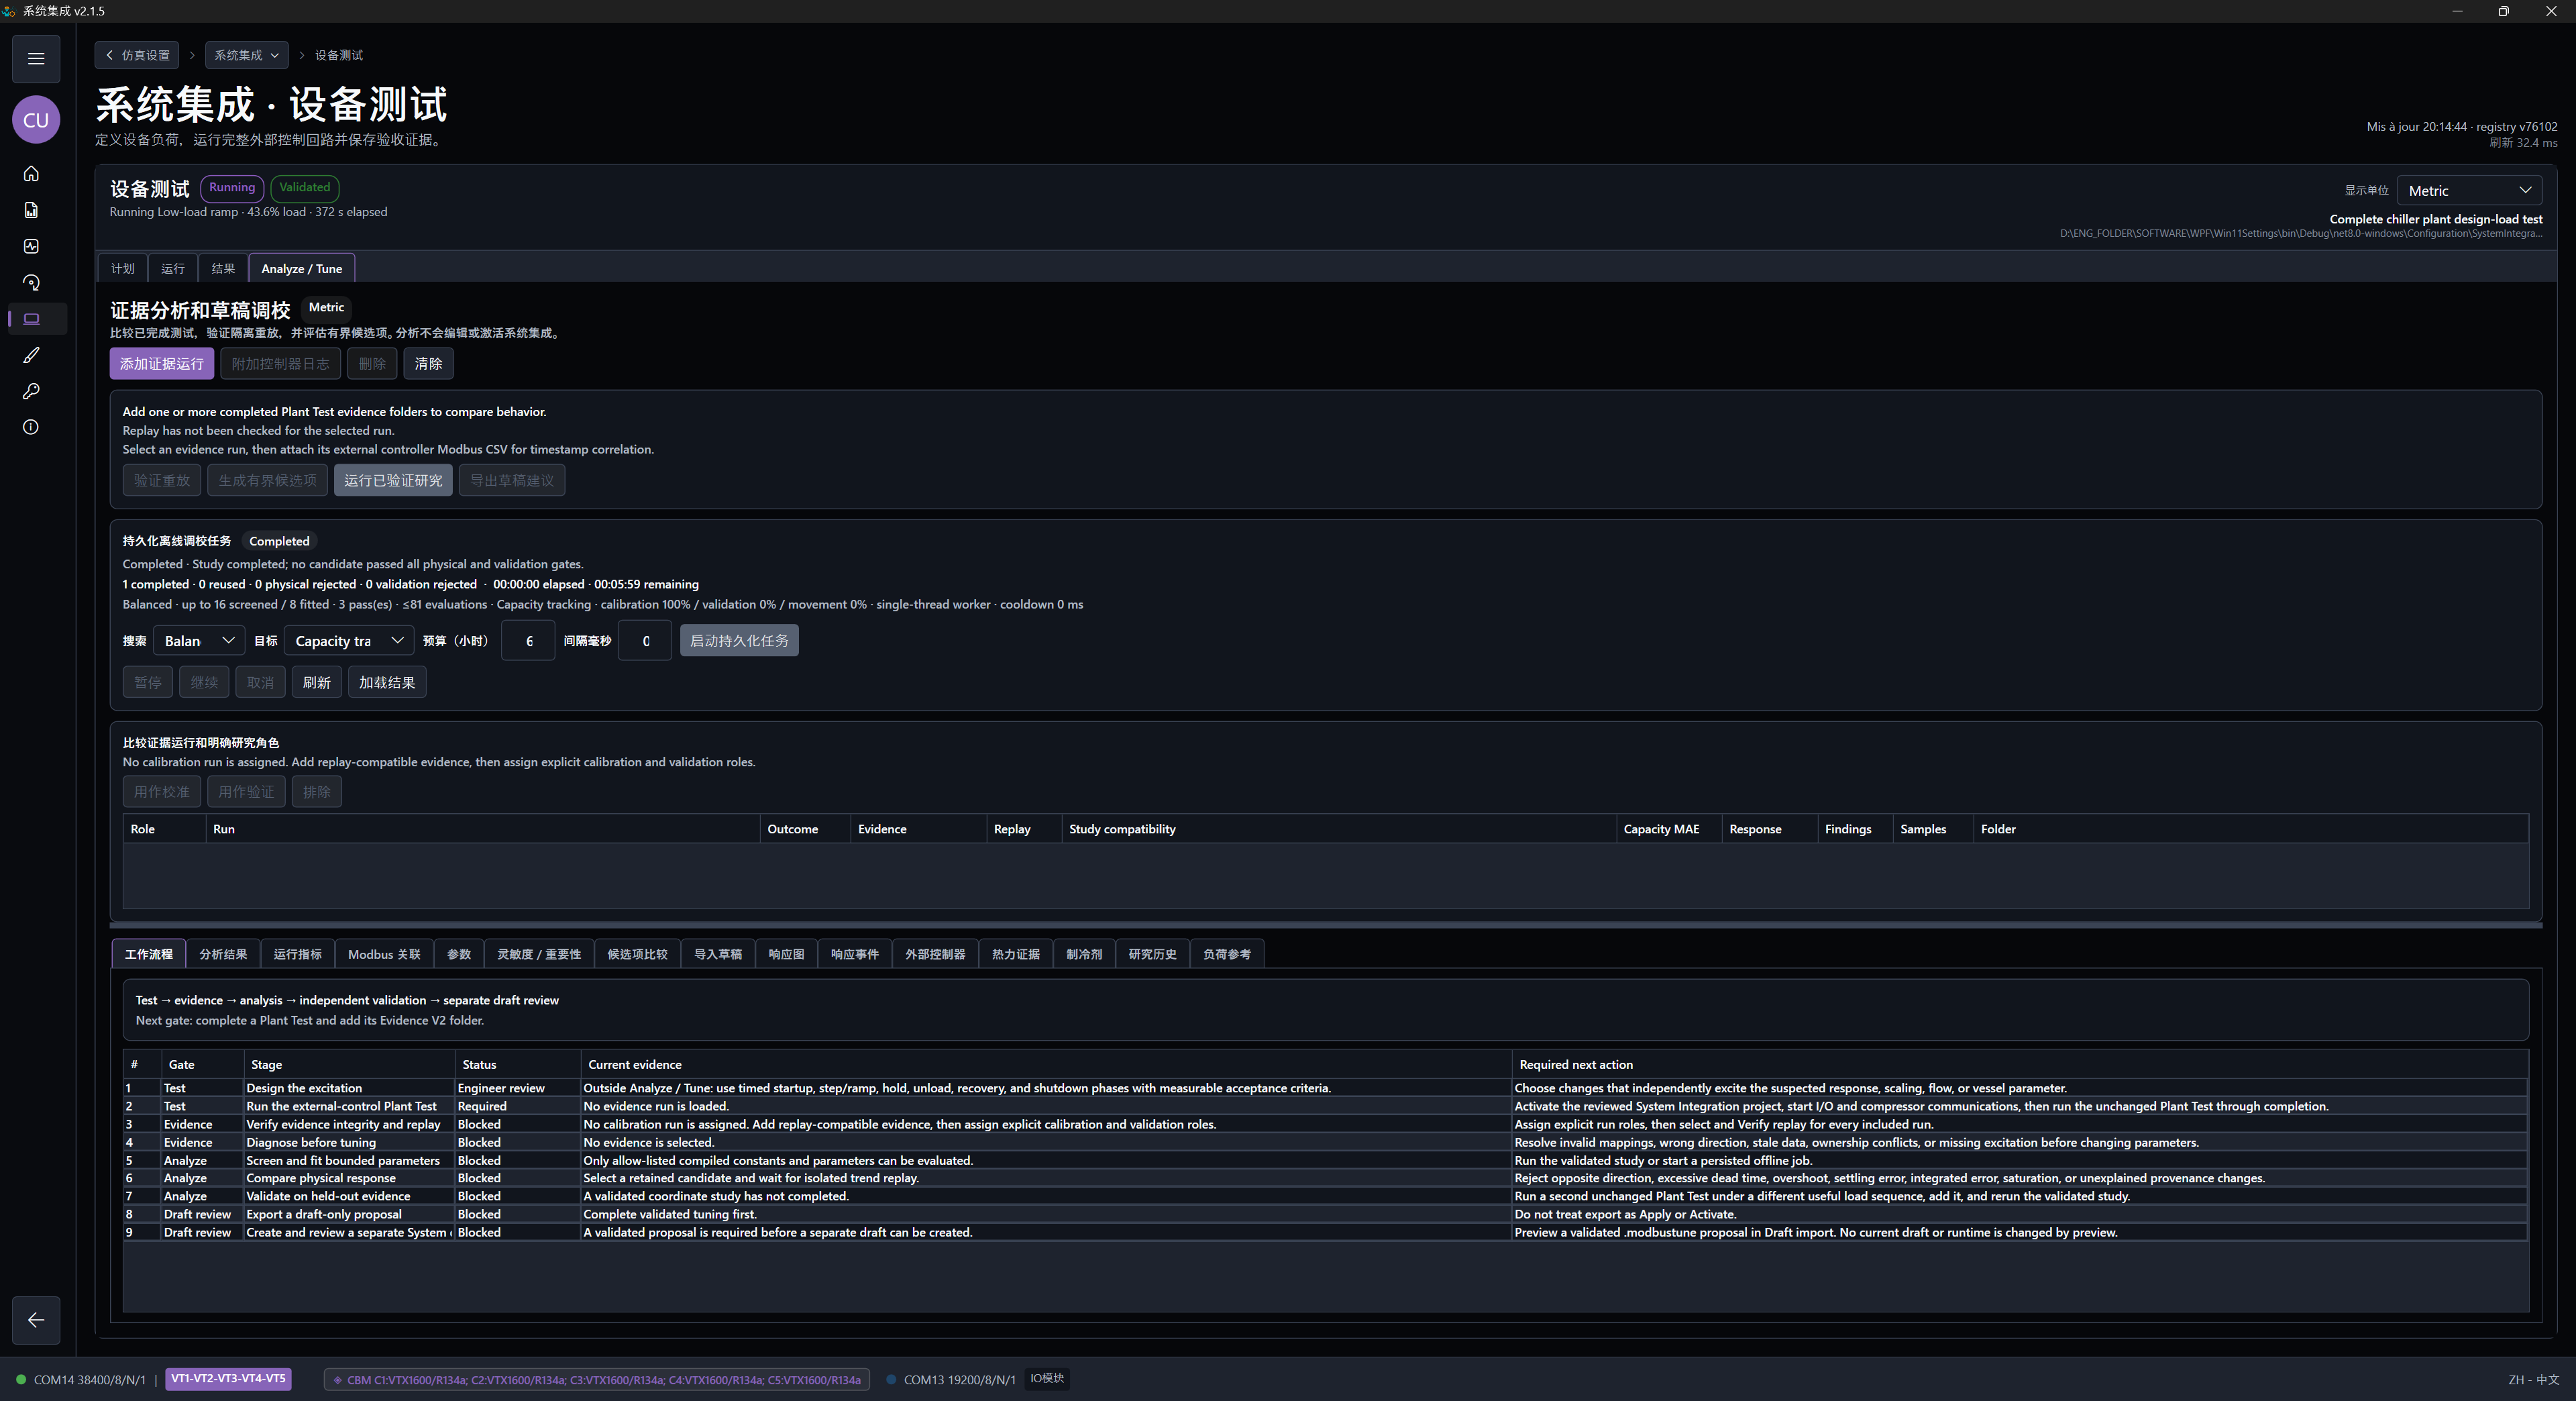Open the 制冷剂 sub-tab
This screenshot has width=2576, height=1401.
point(1084,954)
